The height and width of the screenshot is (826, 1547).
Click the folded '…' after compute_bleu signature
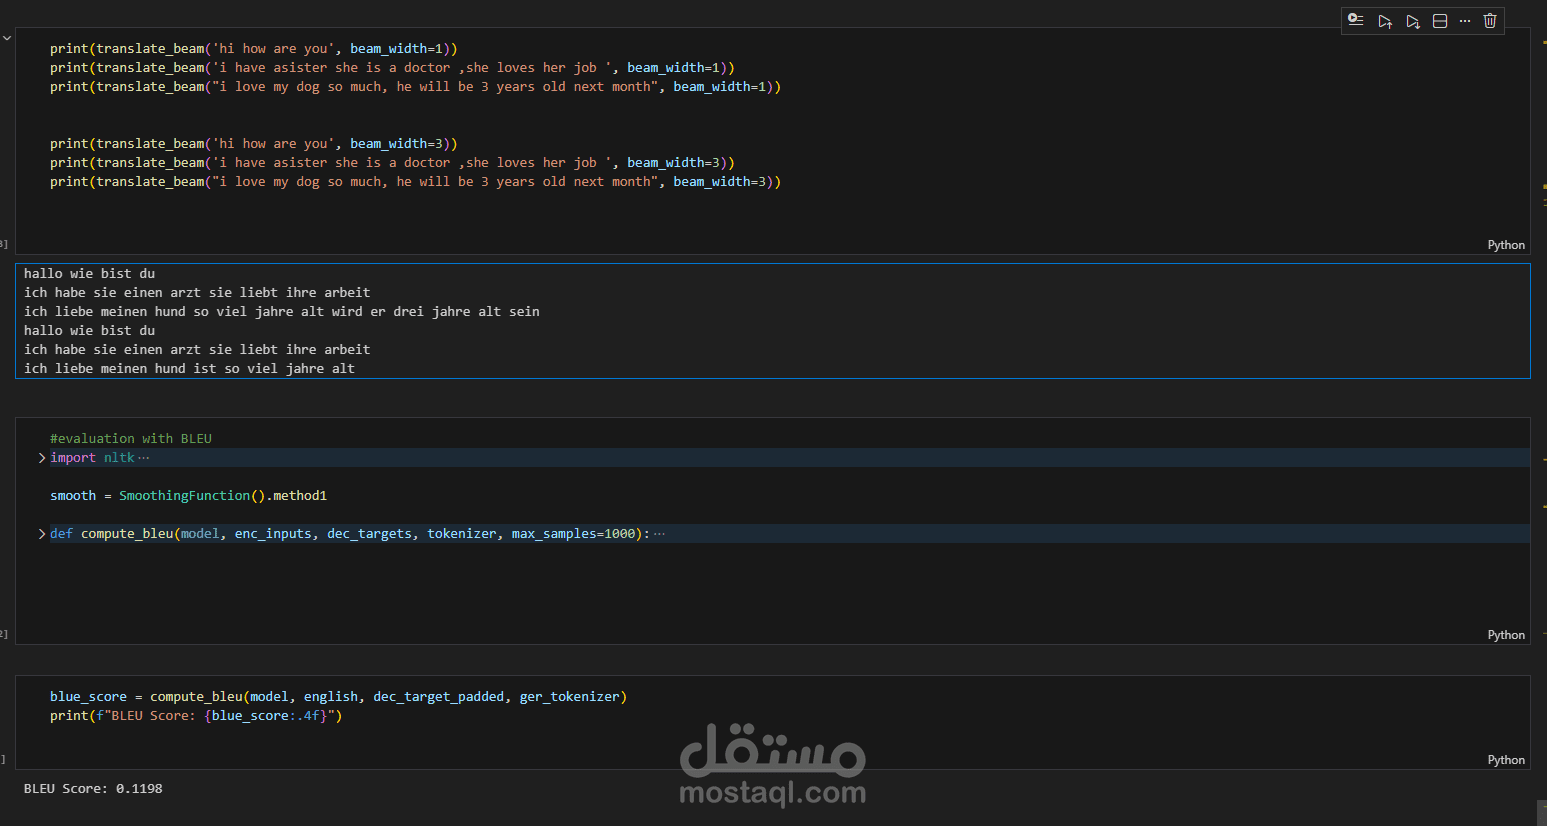660,534
